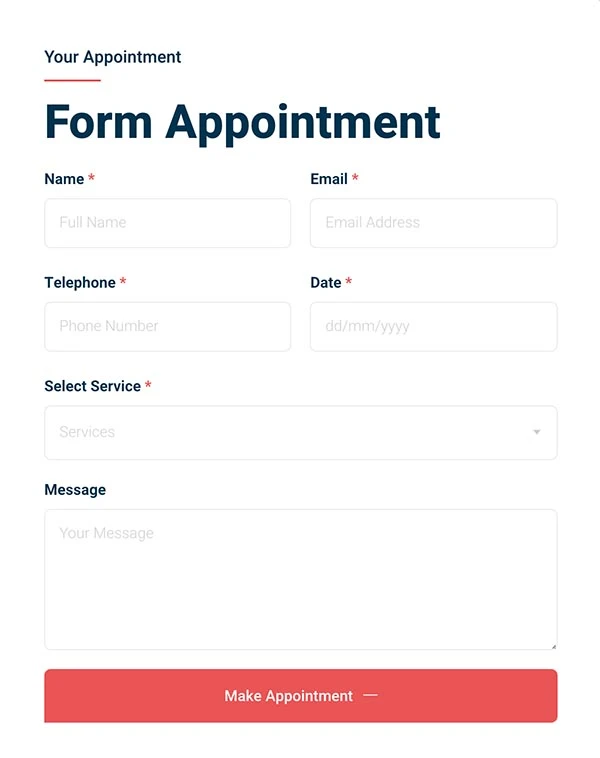The width and height of the screenshot is (600, 758).
Task: Open the Services dropdown
Action: point(300,433)
